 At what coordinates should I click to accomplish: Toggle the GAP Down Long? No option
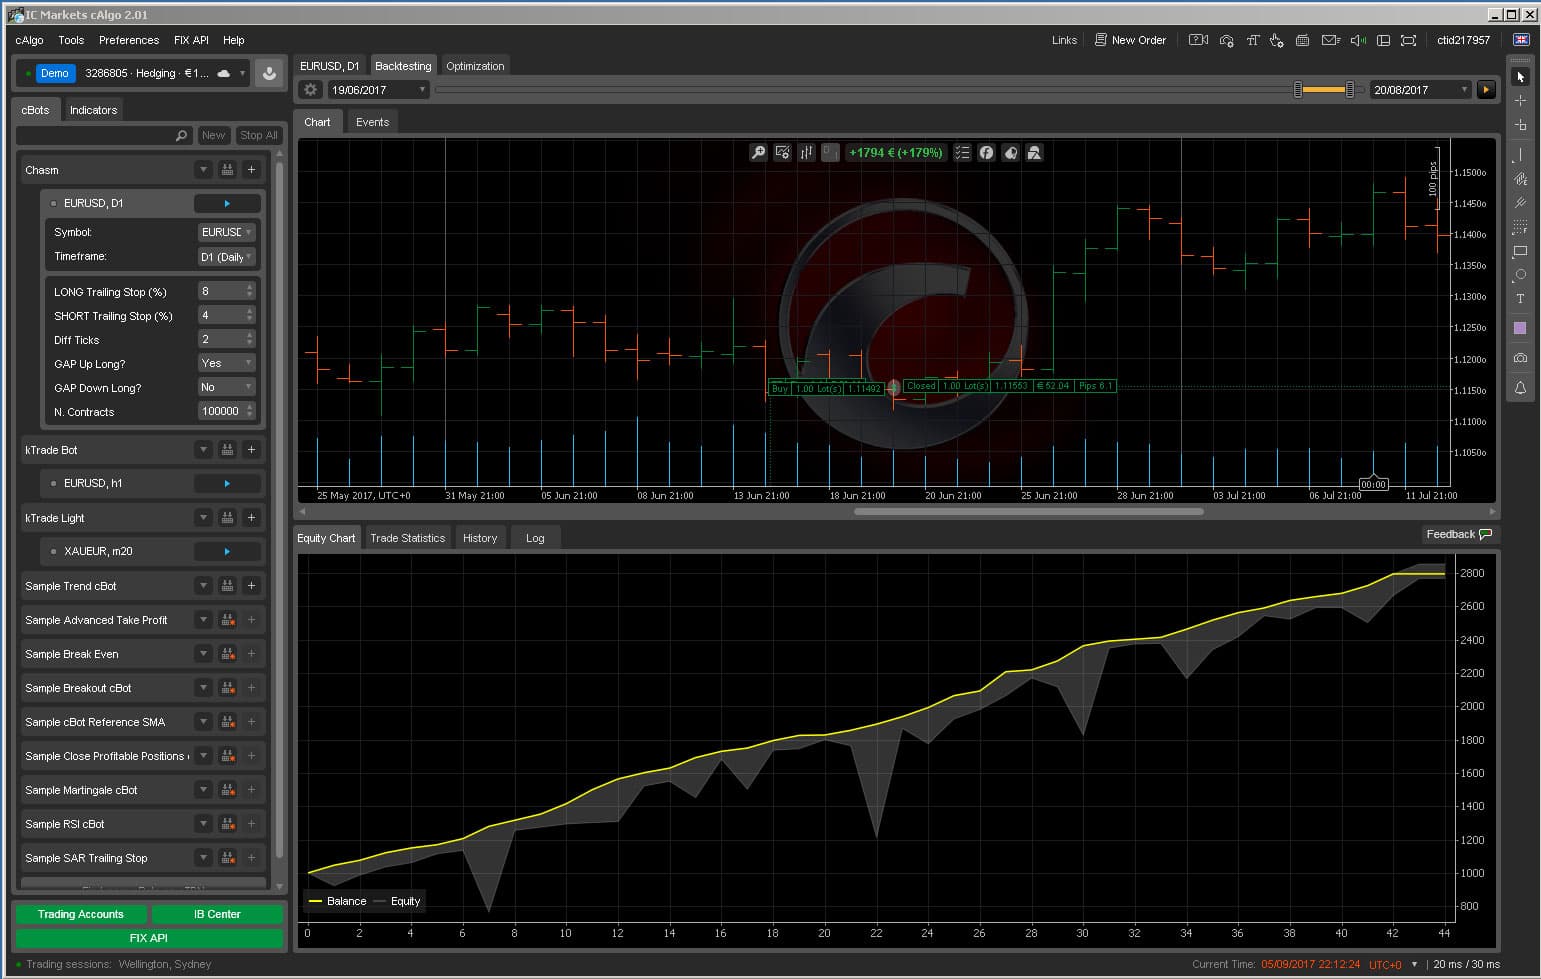coord(227,387)
